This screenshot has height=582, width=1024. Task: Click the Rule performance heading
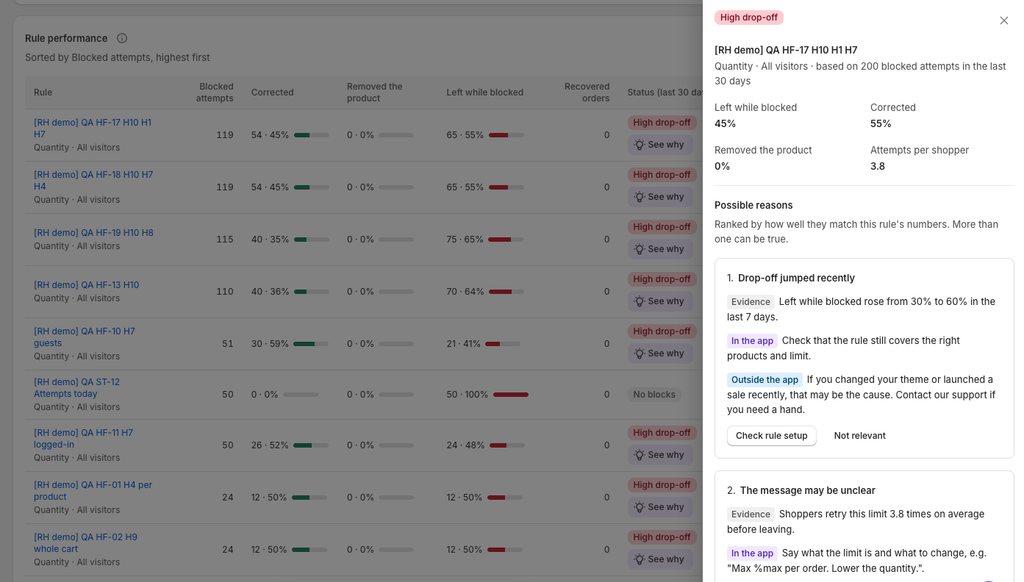click(x=66, y=39)
